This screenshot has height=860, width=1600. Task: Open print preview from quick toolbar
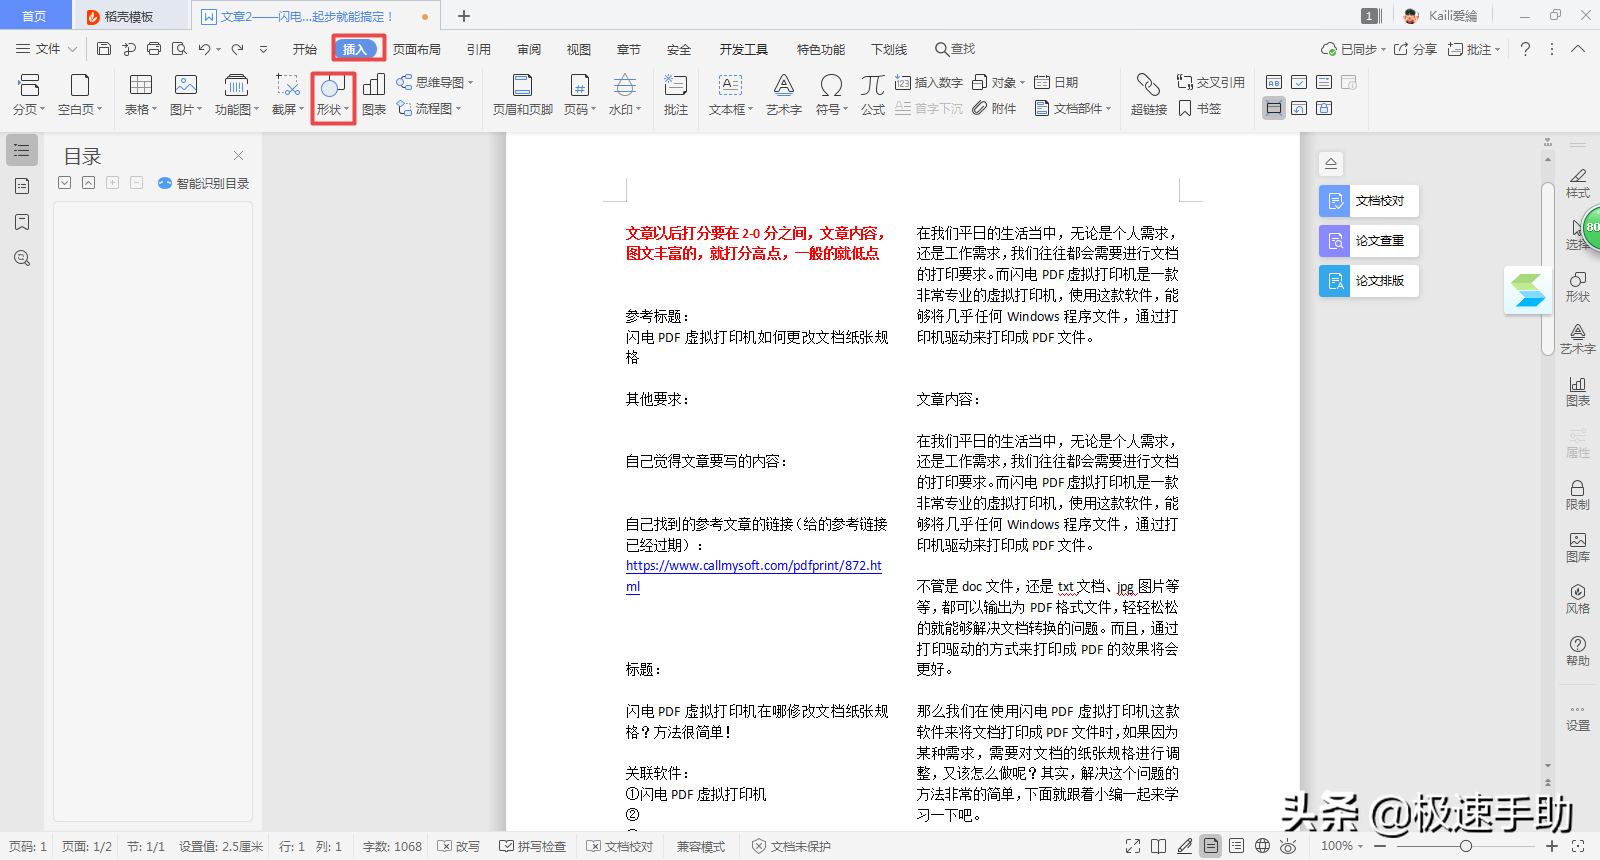(179, 48)
